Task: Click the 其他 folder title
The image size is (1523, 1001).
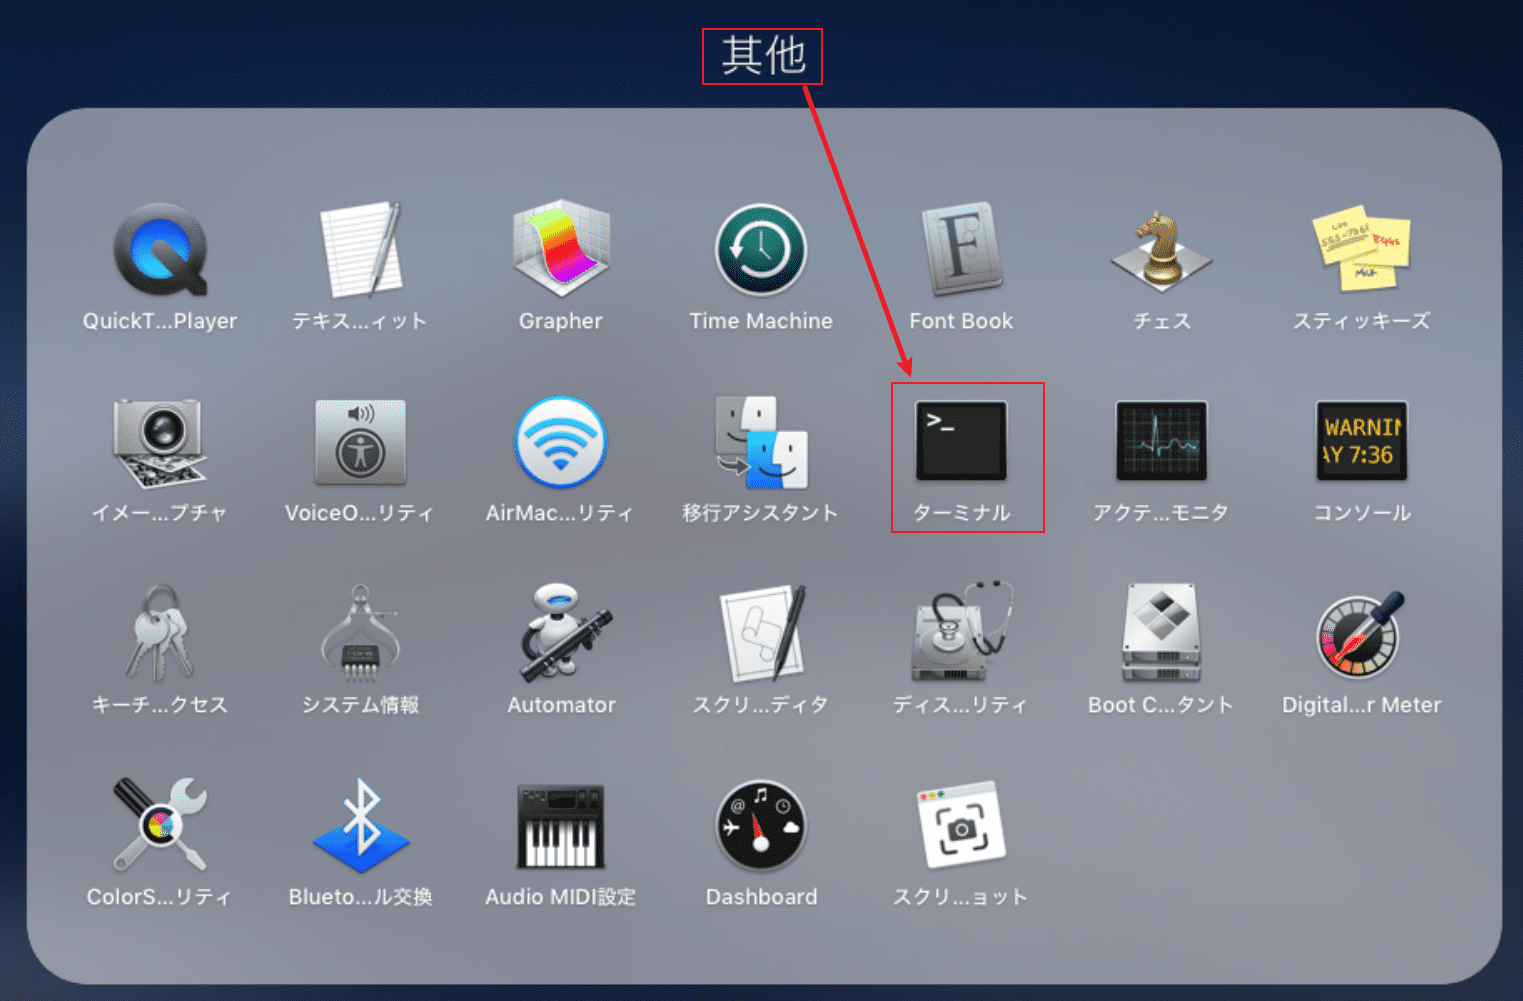Action: coord(763,56)
